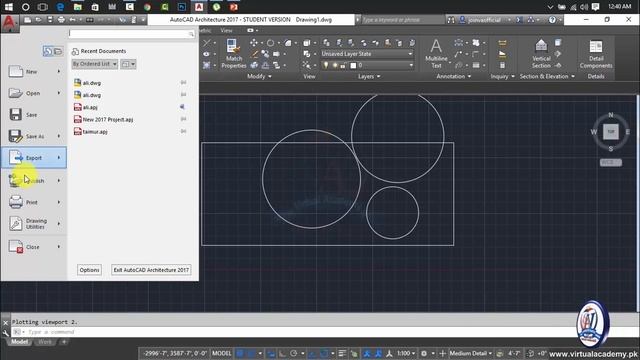The image size is (640, 360).
Task: Toggle grid display in status bar
Action: pyautogui.click(x=240, y=353)
